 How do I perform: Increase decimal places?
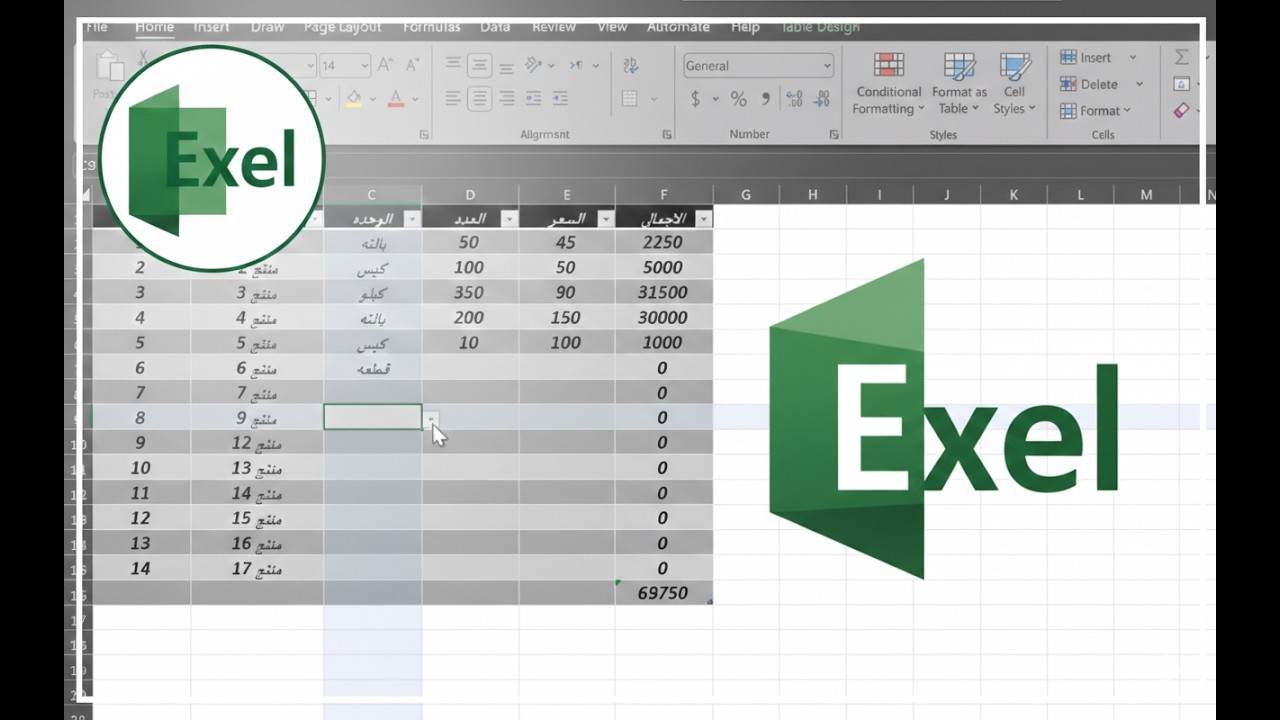(795, 99)
